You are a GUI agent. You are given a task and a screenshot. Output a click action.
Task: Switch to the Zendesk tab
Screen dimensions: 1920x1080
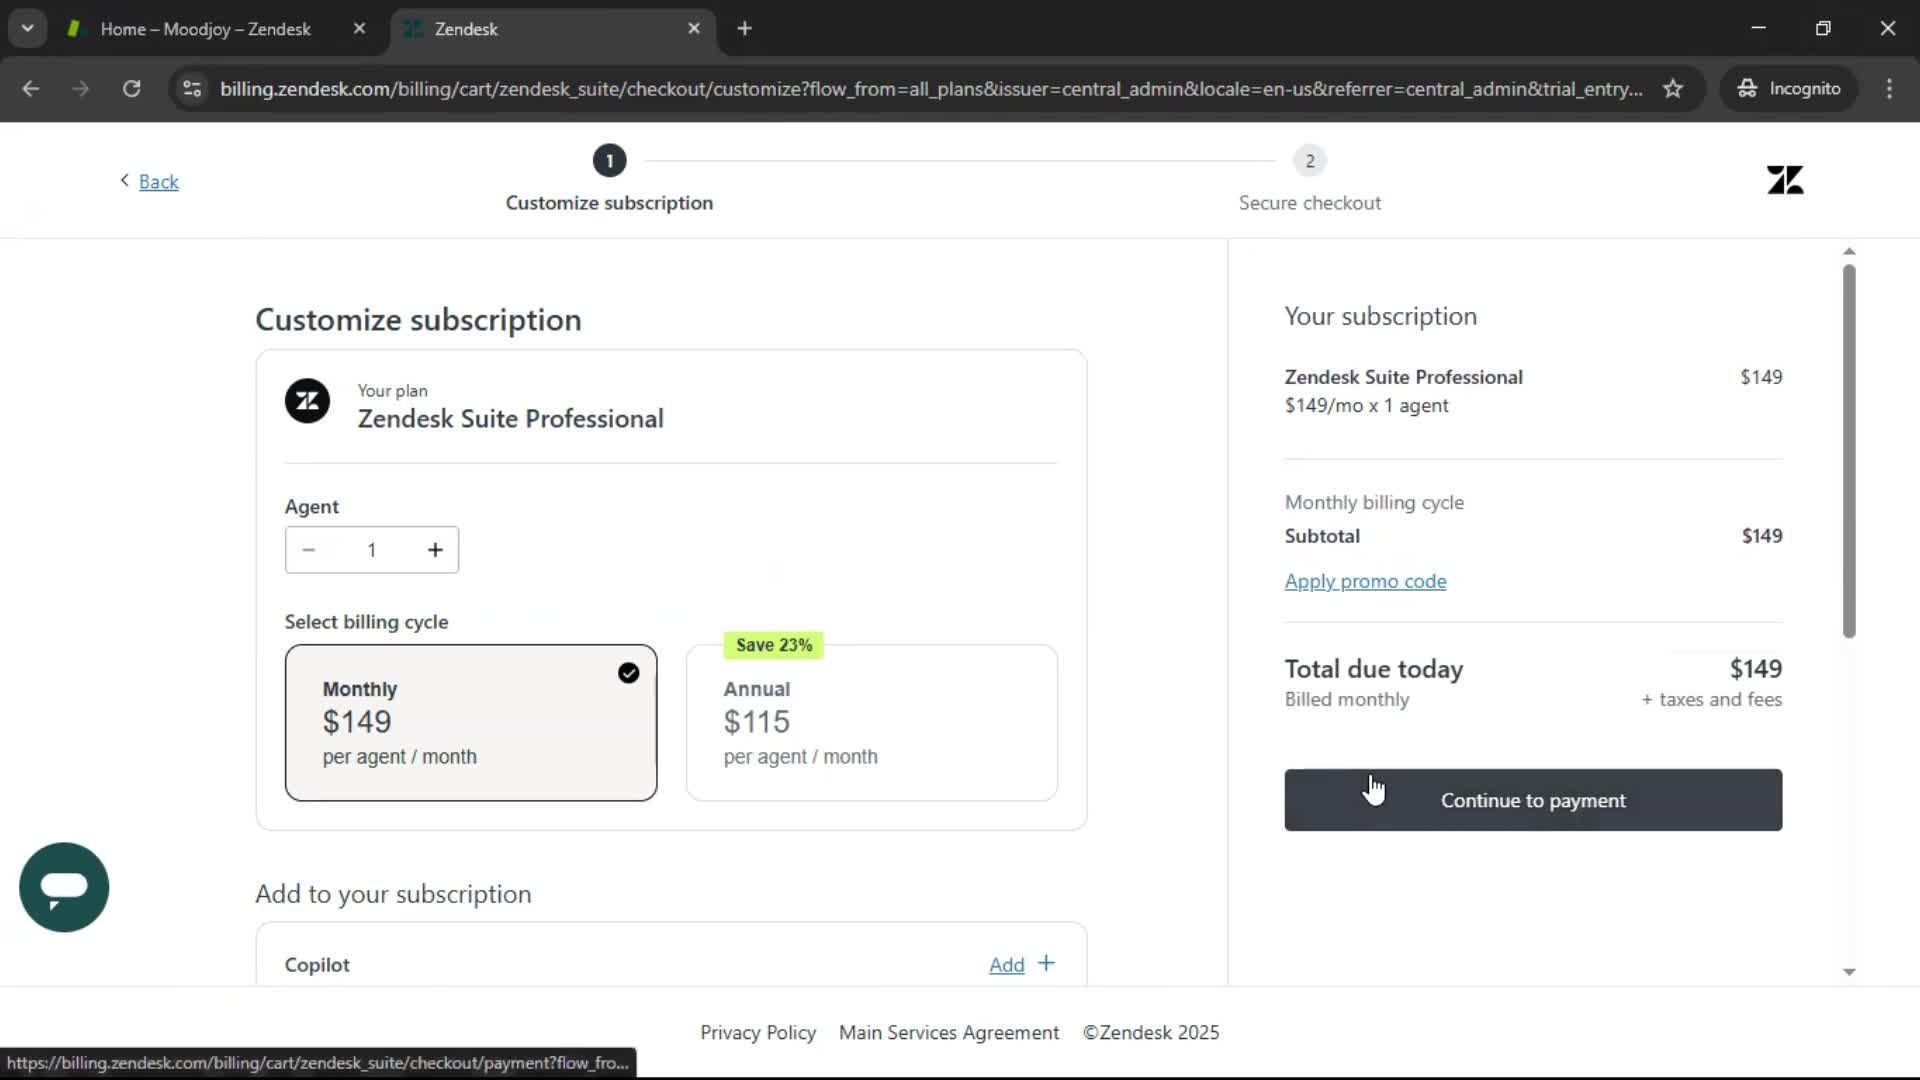pyautogui.click(x=553, y=29)
